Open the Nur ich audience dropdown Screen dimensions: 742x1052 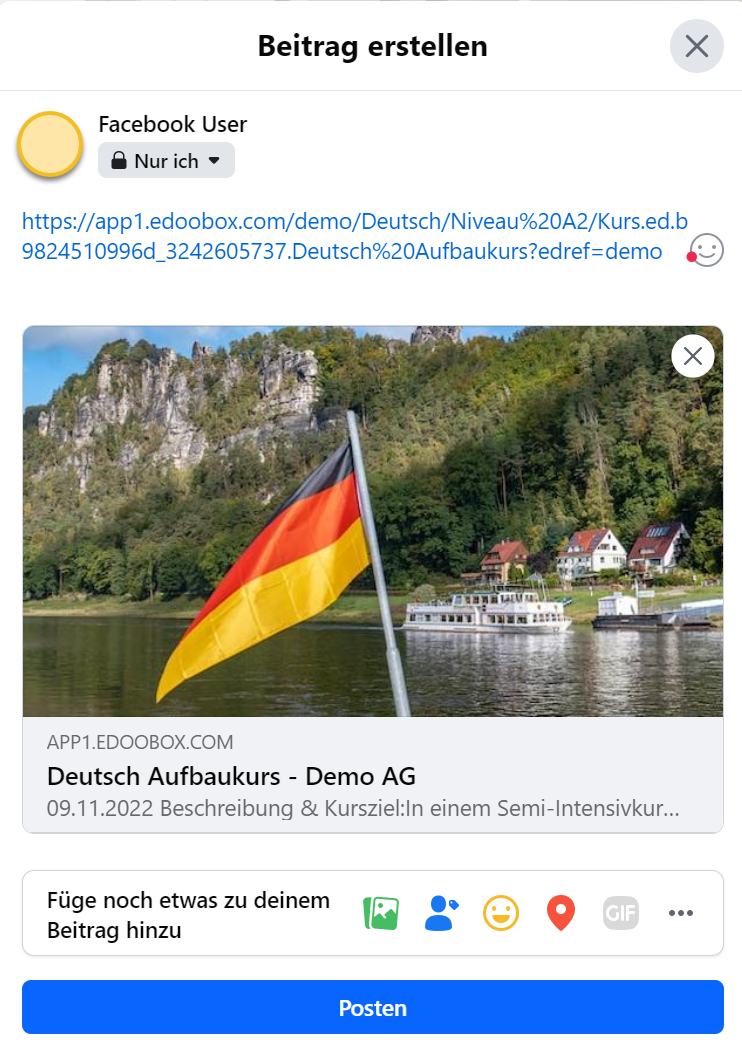click(x=167, y=161)
